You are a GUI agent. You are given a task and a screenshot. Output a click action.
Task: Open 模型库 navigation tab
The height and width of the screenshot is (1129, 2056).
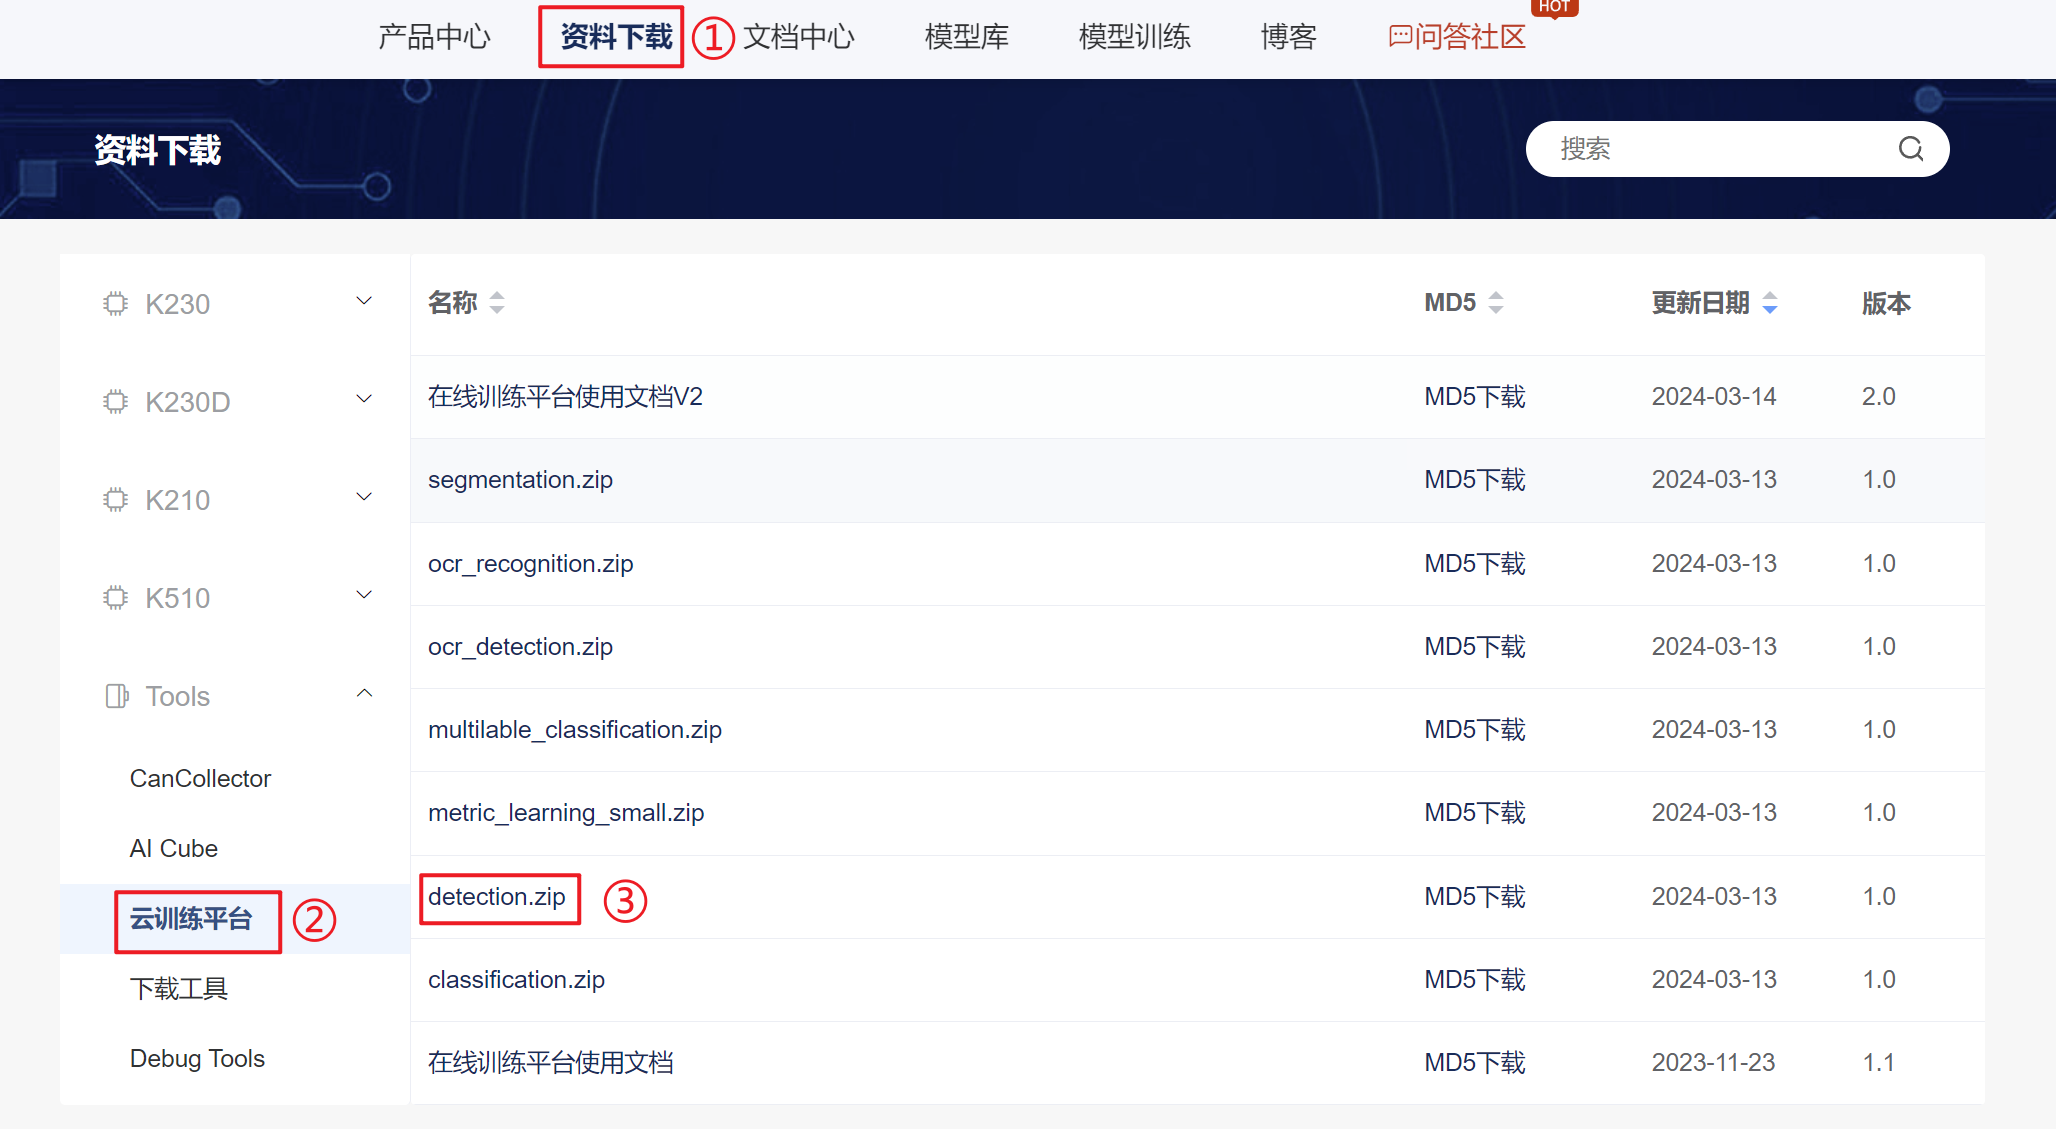[x=967, y=37]
